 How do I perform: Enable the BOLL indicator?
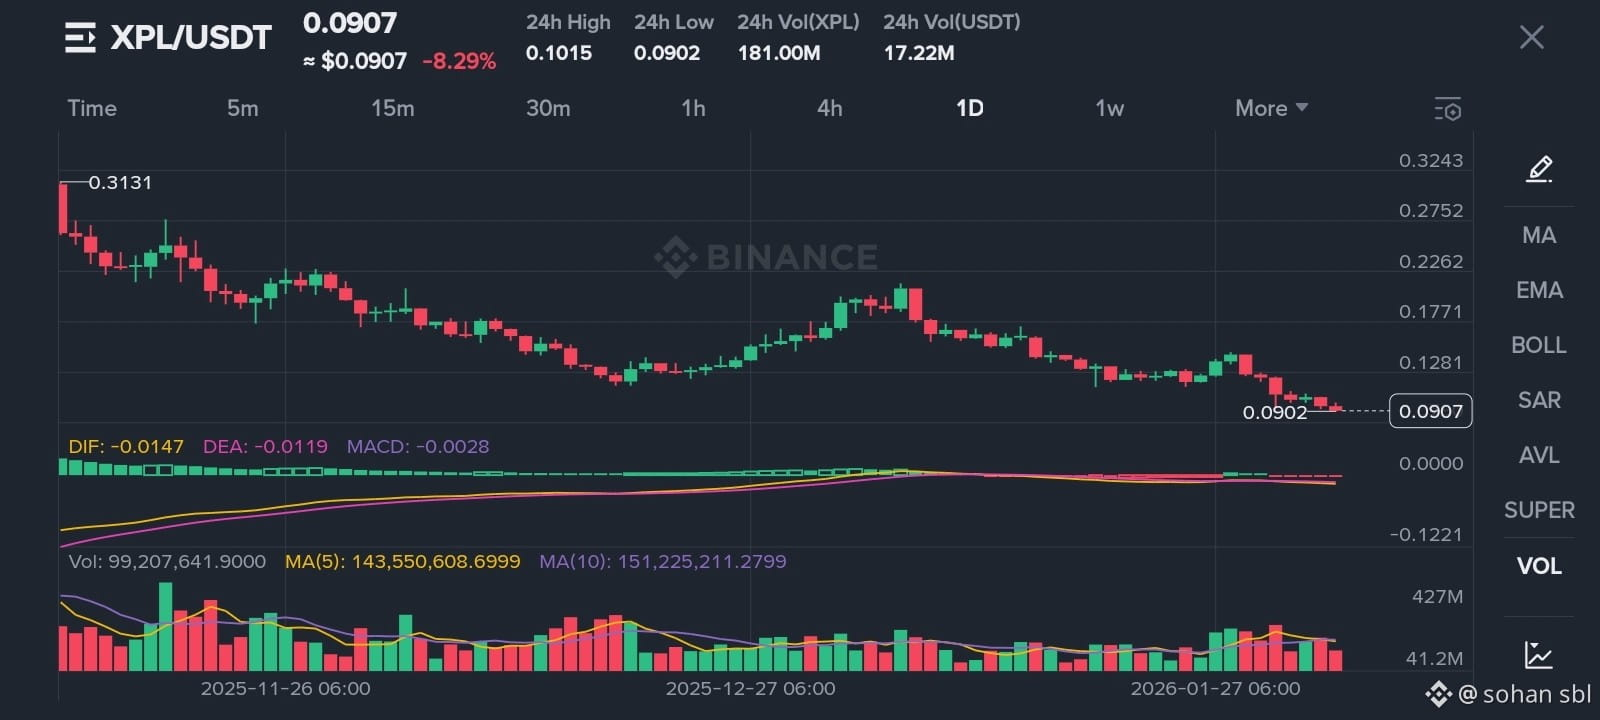[1538, 345]
